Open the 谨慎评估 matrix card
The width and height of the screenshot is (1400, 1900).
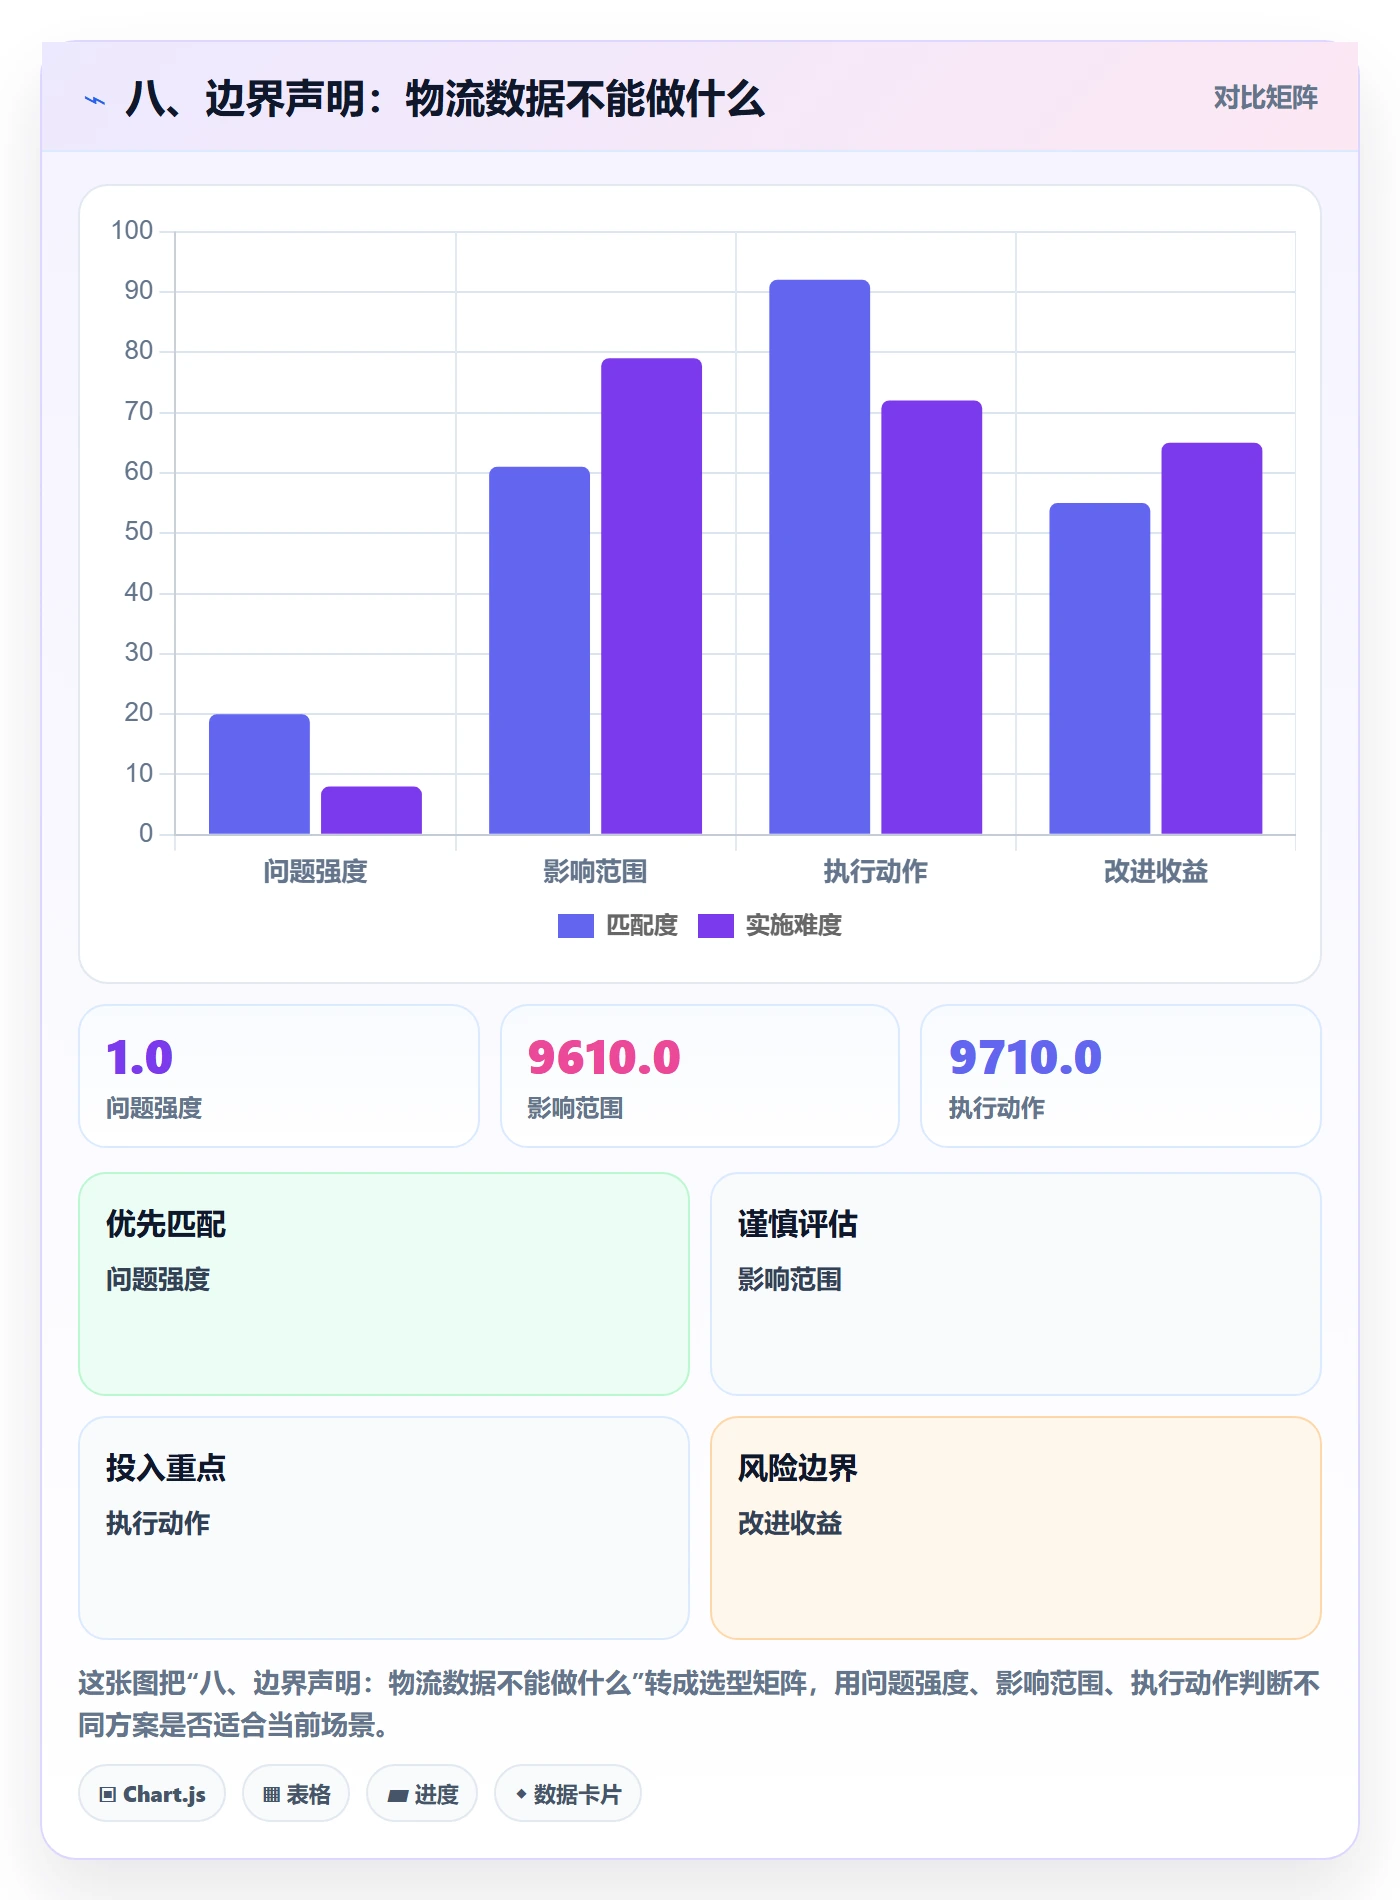[x=1015, y=1284]
